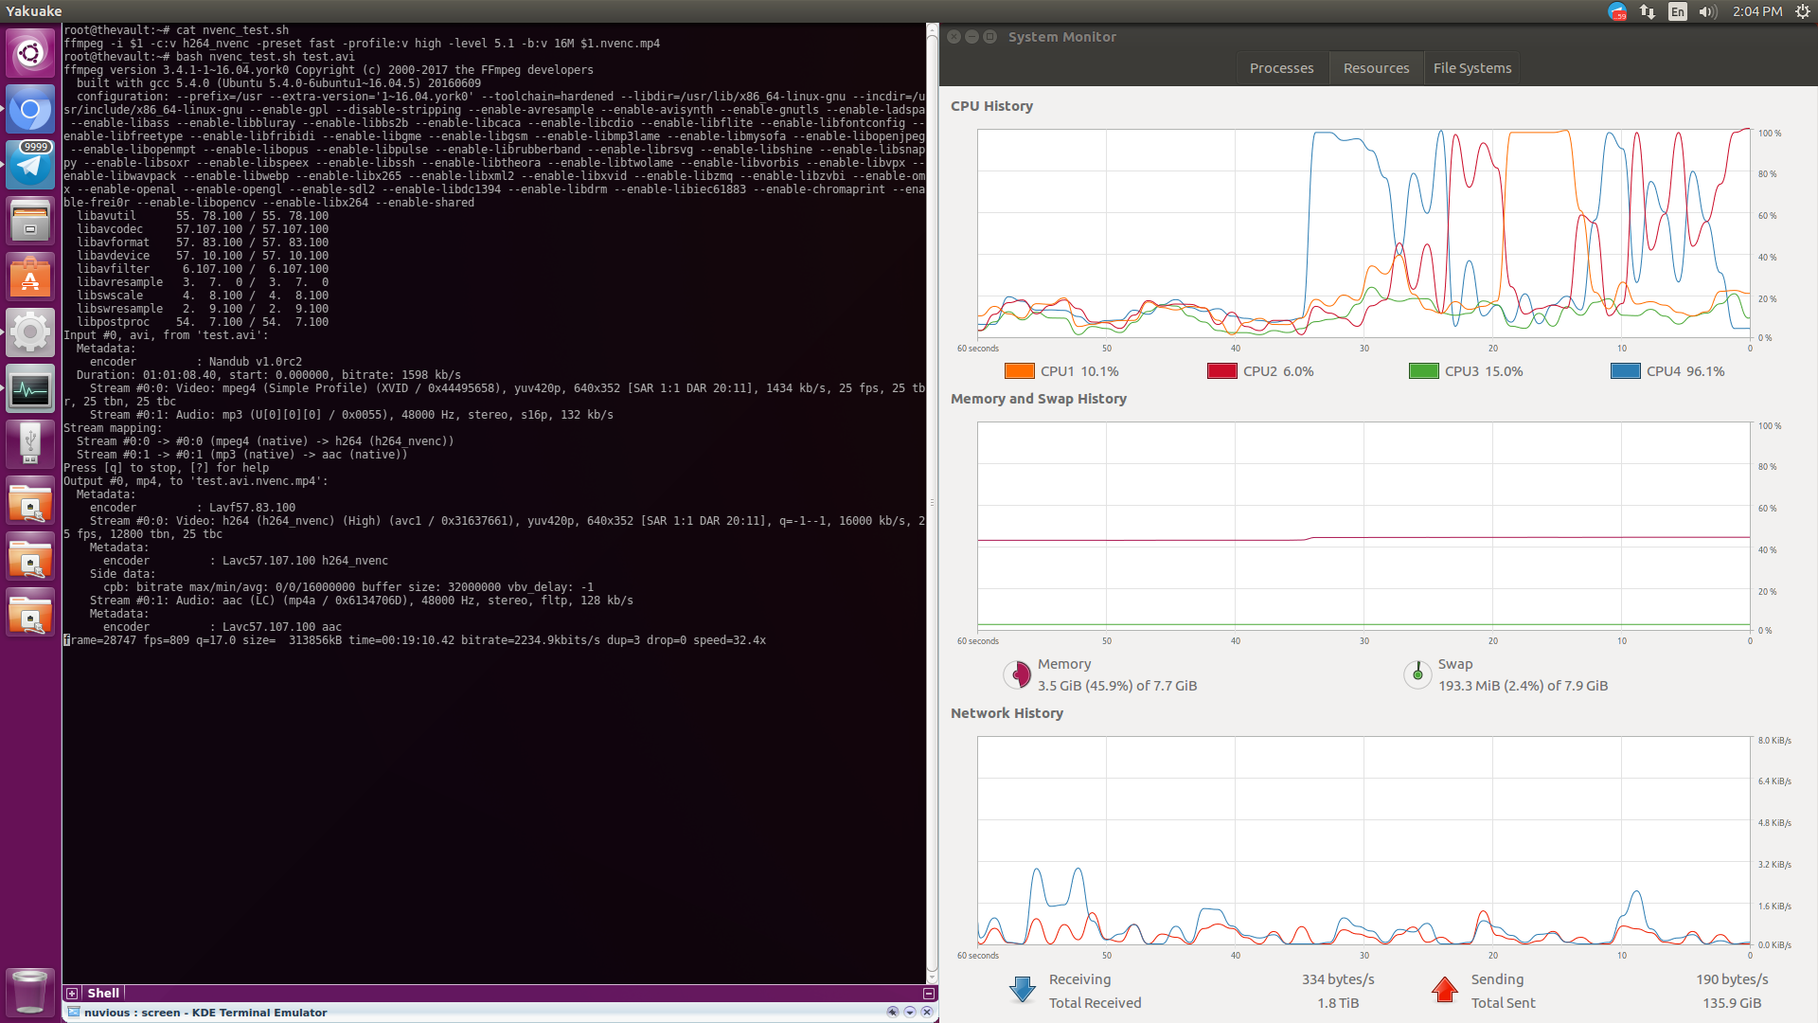This screenshot has height=1023, width=1818.
Task: Click the Yakuake application title in top panel
Action: [x=34, y=11]
